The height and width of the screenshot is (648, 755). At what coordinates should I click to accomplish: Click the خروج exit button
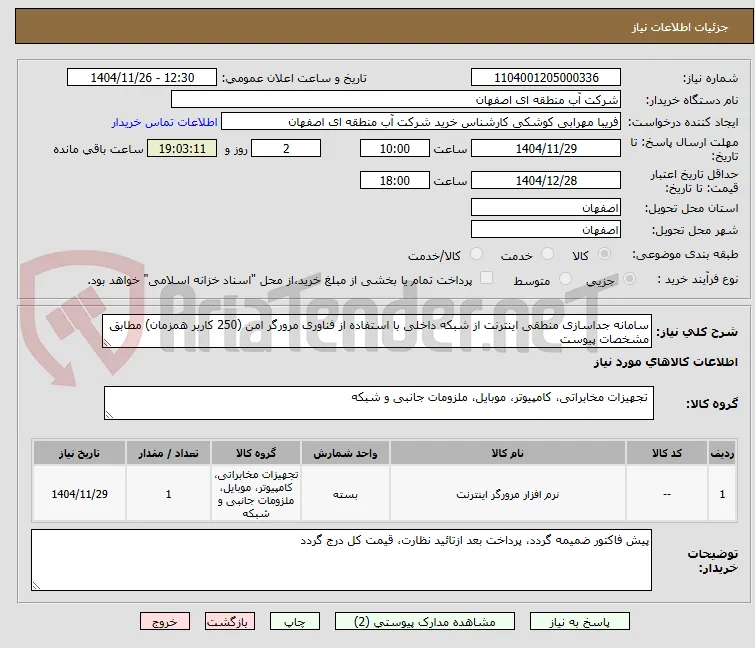[x=165, y=622]
